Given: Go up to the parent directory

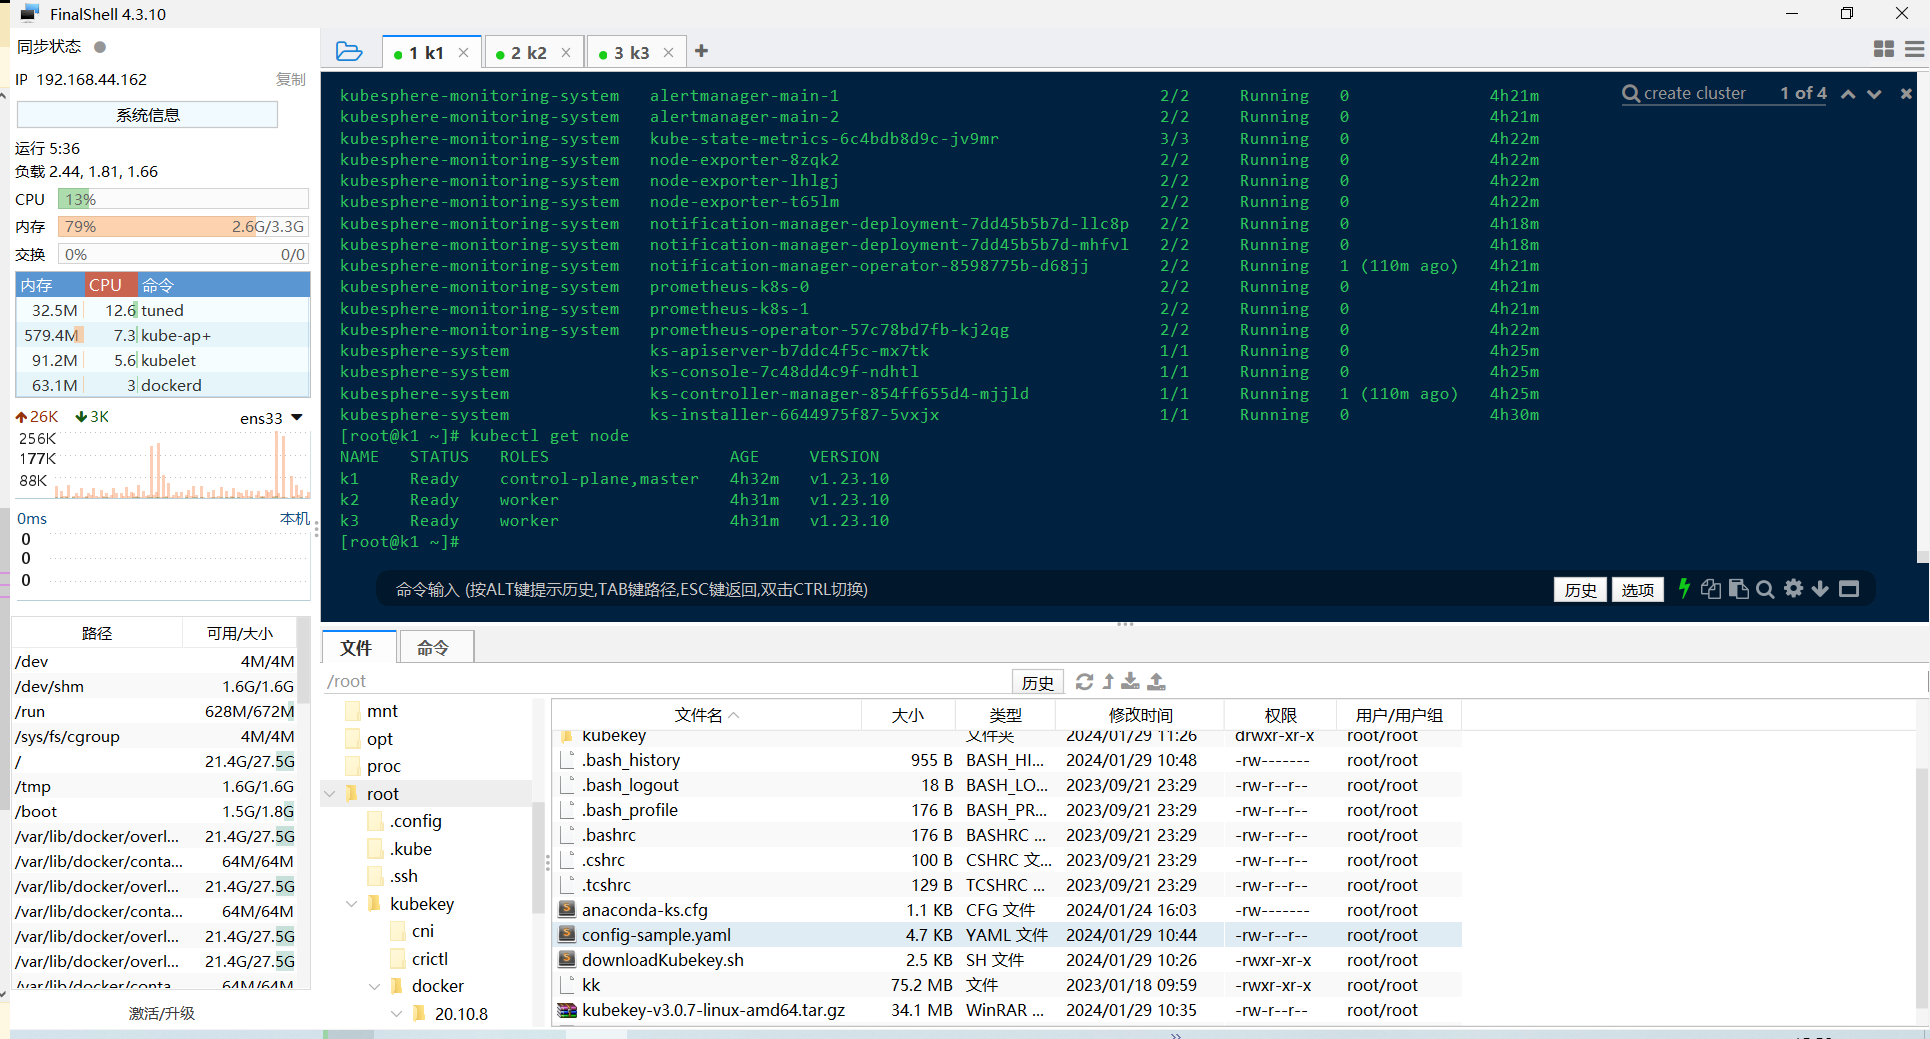Looking at the screenshot, I should click(x=1108, y=682).
